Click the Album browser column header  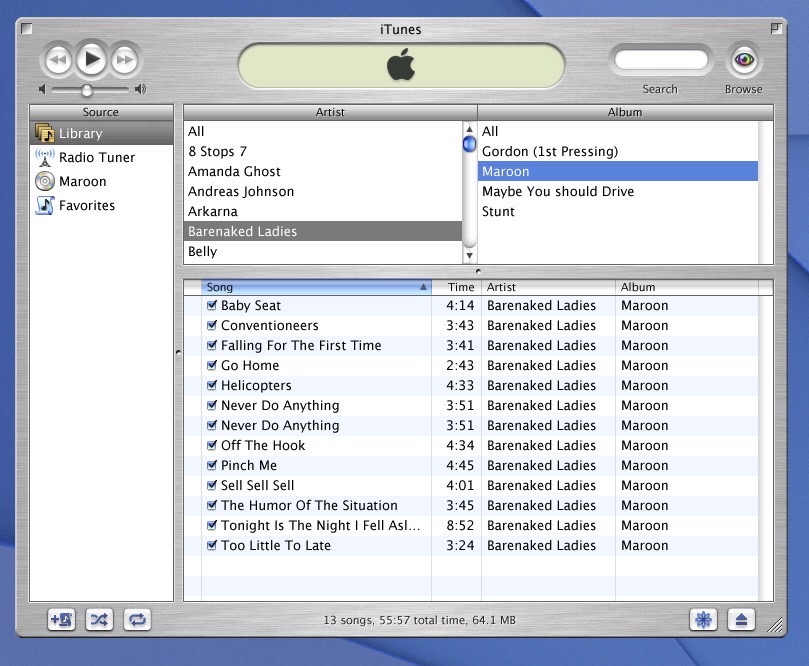point(625,112)
